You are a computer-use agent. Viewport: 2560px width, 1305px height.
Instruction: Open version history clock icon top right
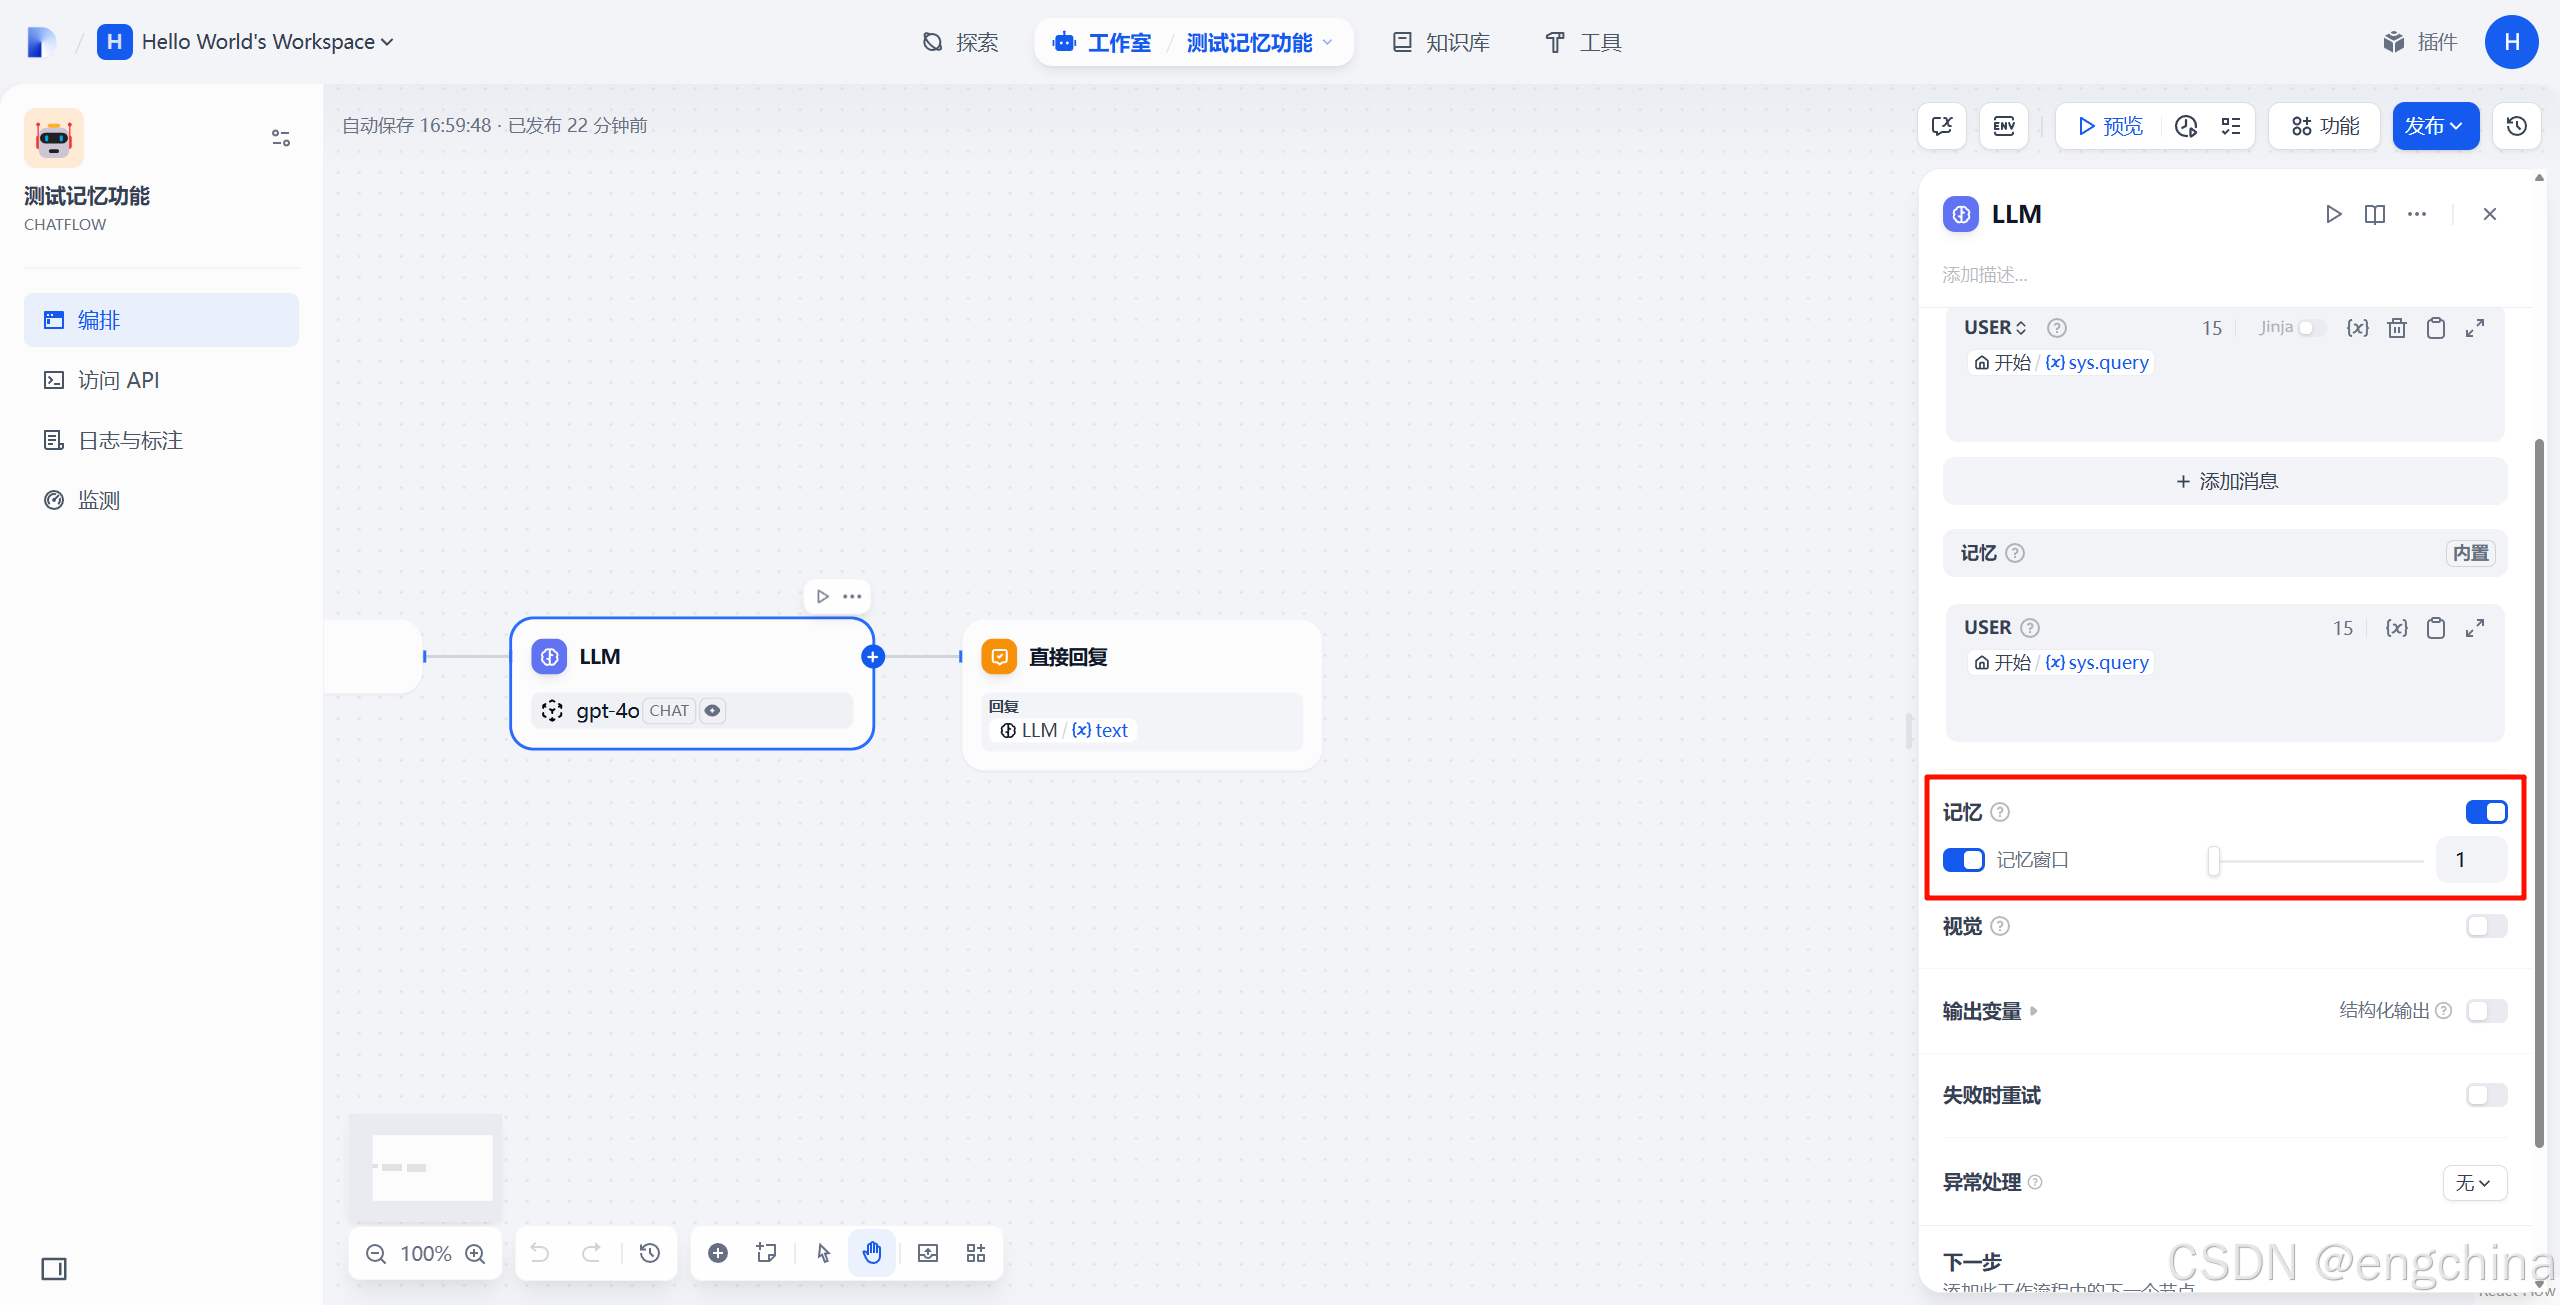[x=2517, y=126]
